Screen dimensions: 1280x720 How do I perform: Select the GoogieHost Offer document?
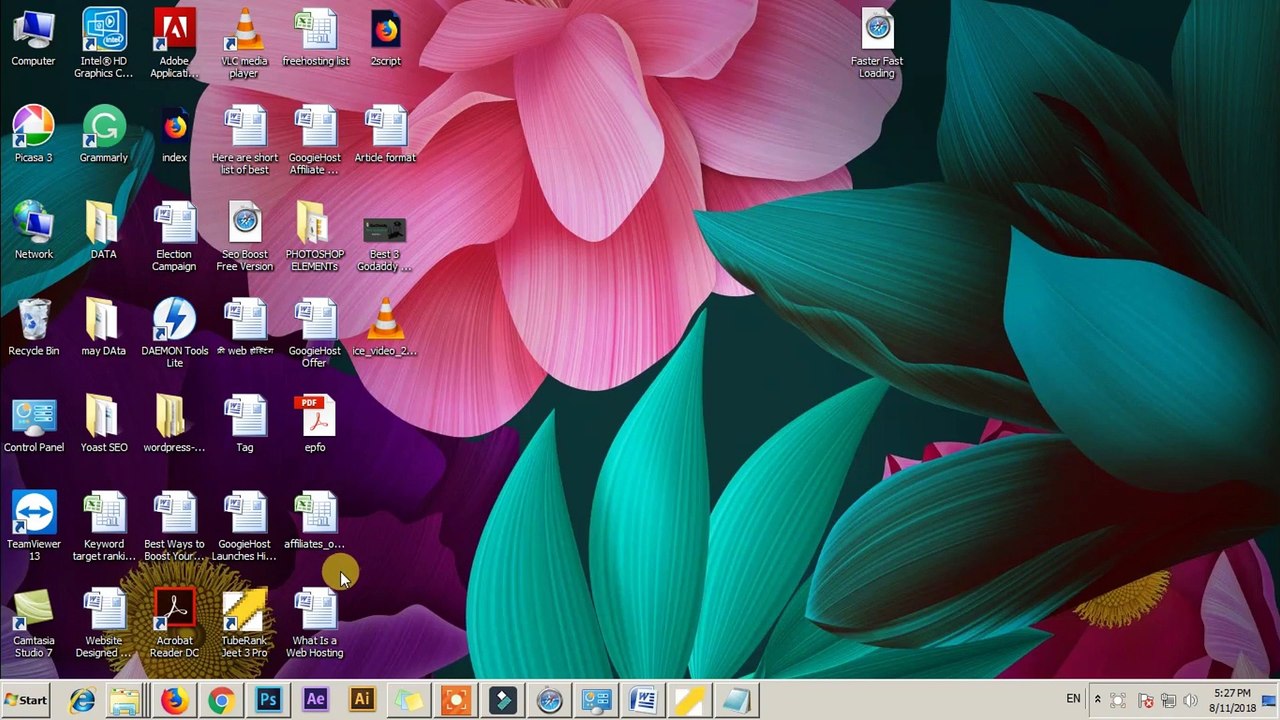point(315,334)
